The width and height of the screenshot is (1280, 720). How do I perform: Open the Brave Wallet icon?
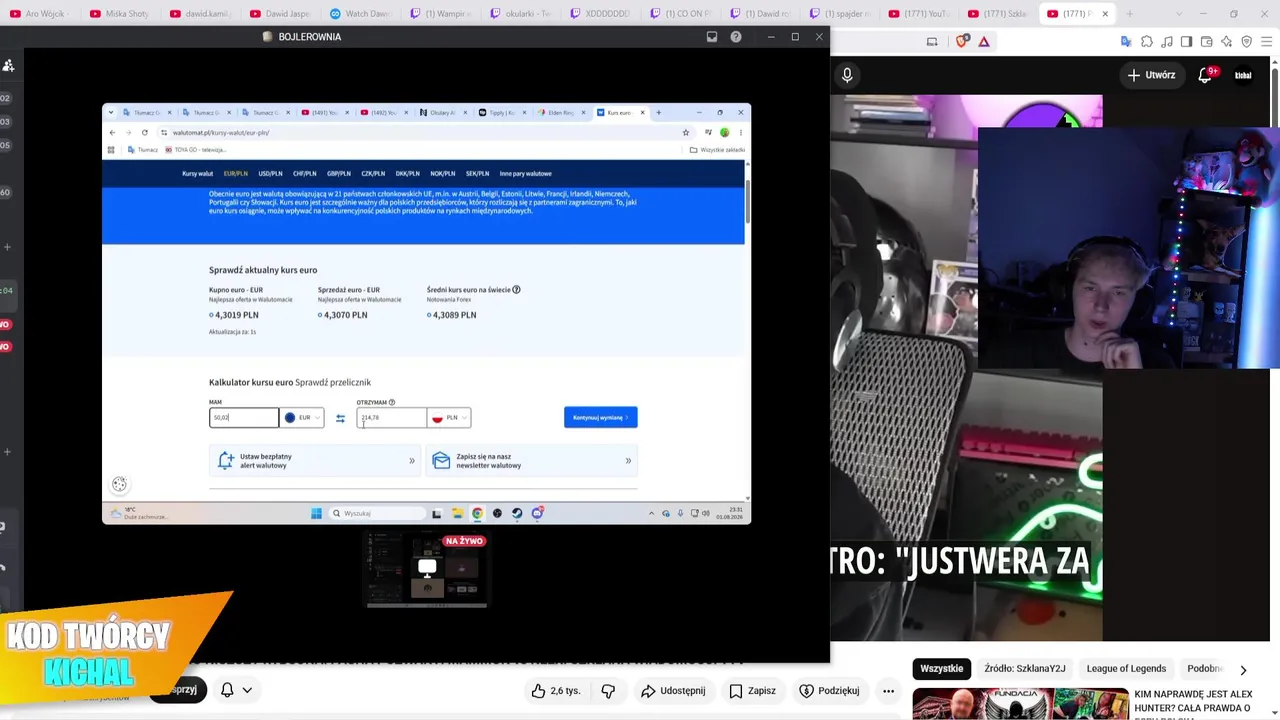pyautogui.click(x=1207, y=42)
